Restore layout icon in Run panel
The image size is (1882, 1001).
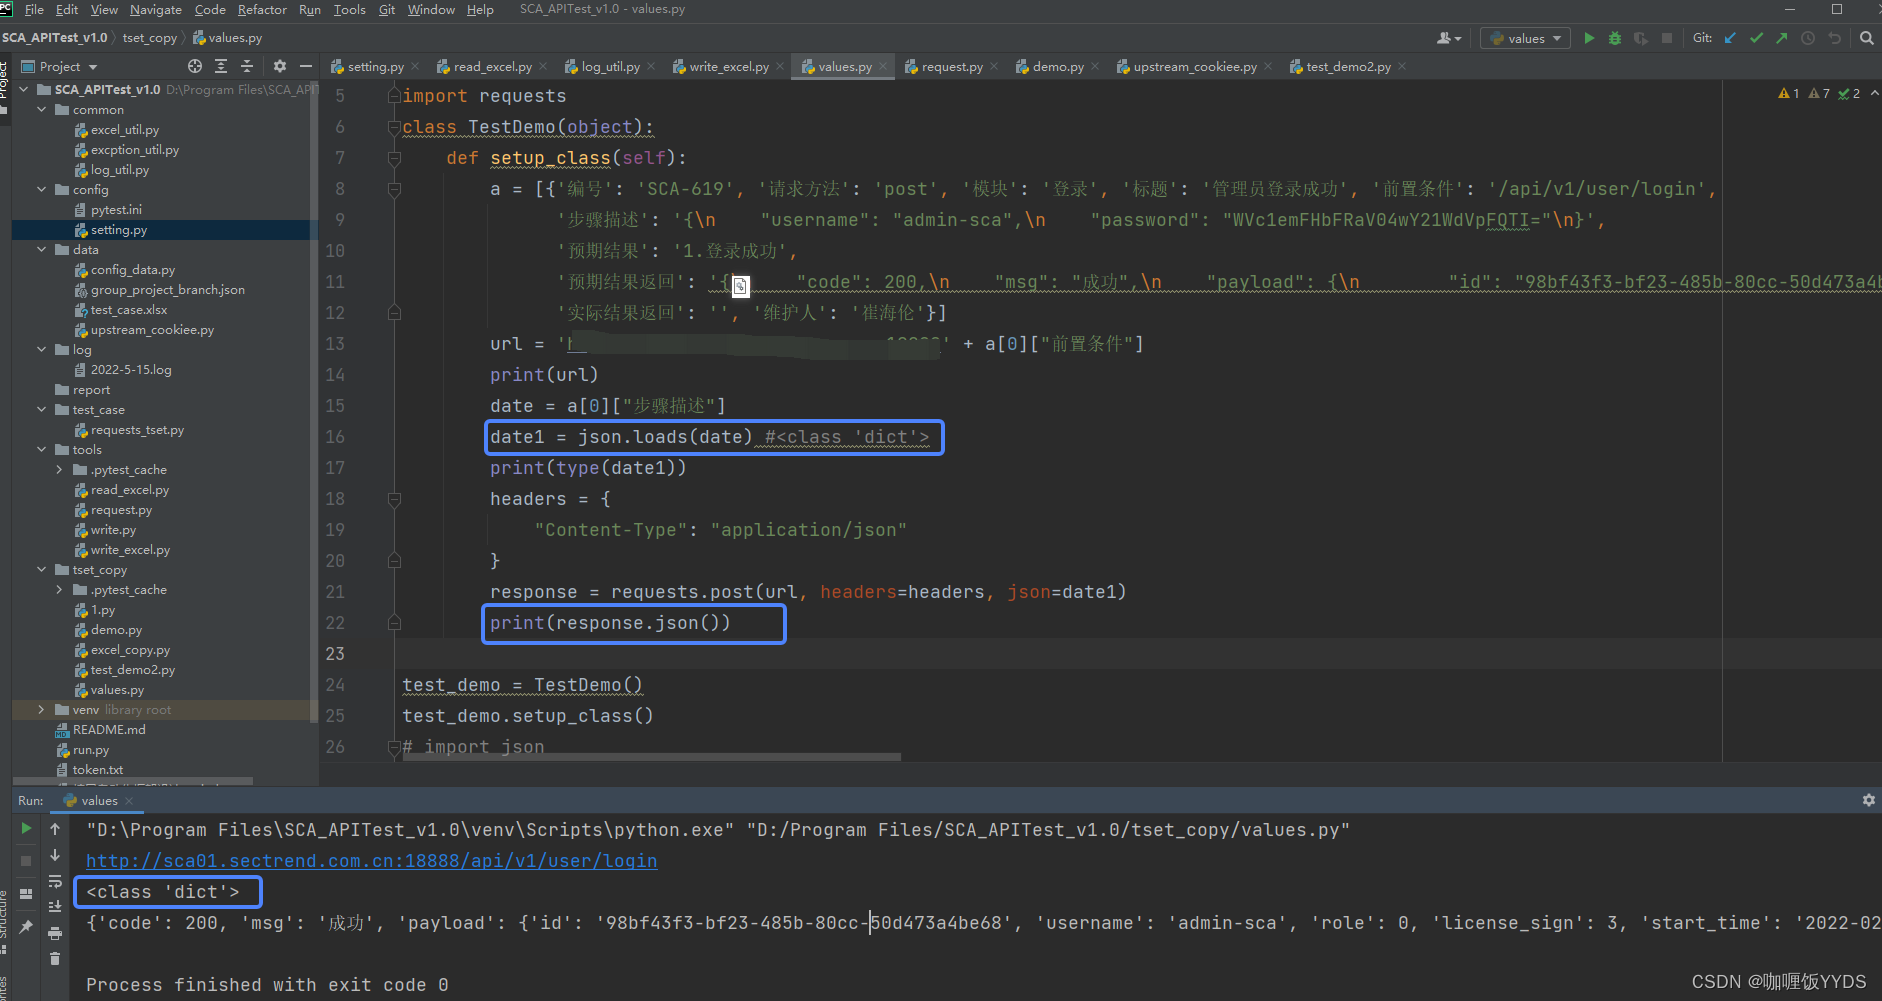pos(26,894)
